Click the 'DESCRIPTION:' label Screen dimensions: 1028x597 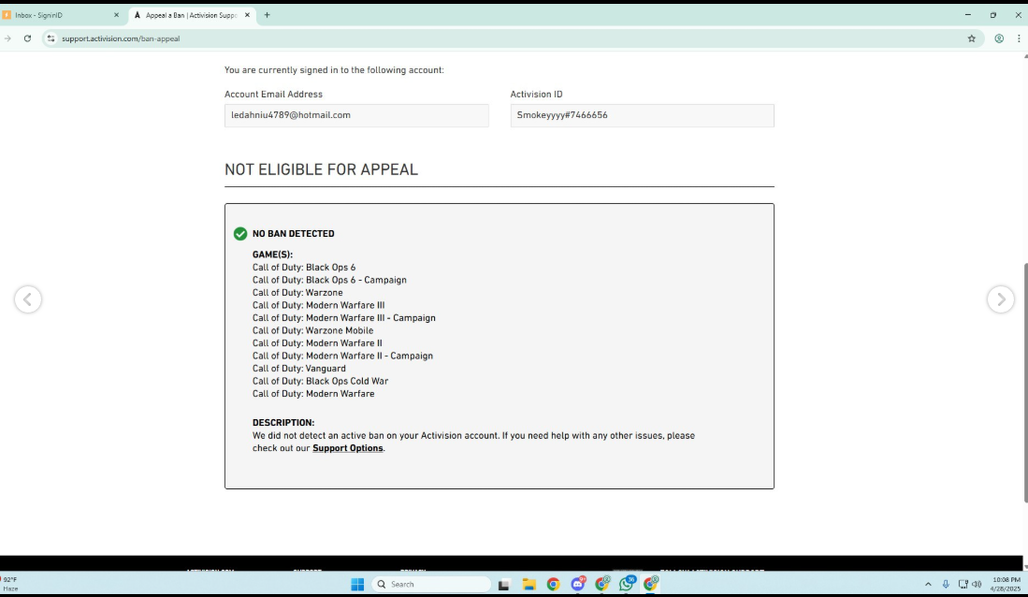(283, 423)
